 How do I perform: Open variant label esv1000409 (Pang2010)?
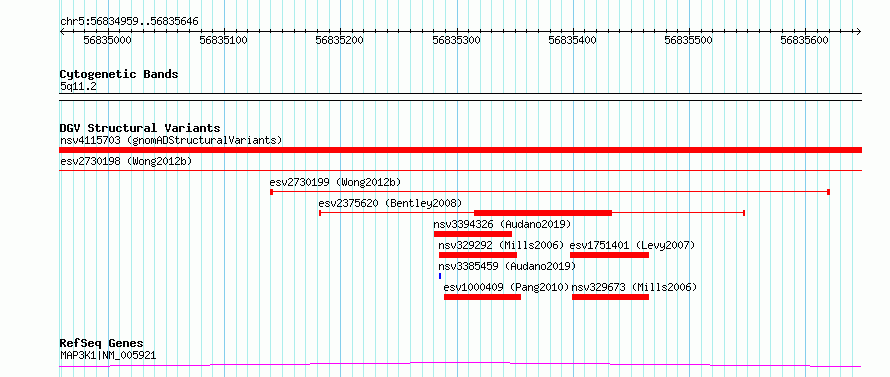pyautogui.click(x=506, y=287)
